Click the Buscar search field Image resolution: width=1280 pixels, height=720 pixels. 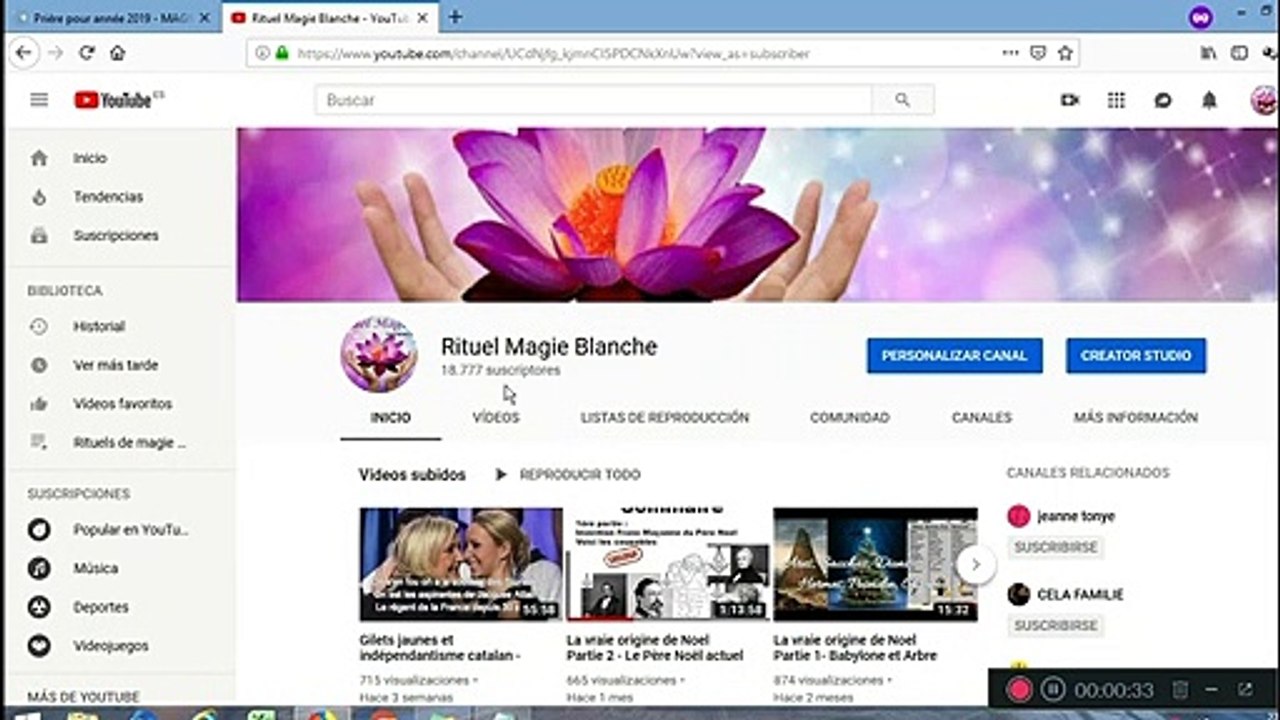tap(594, 100)
